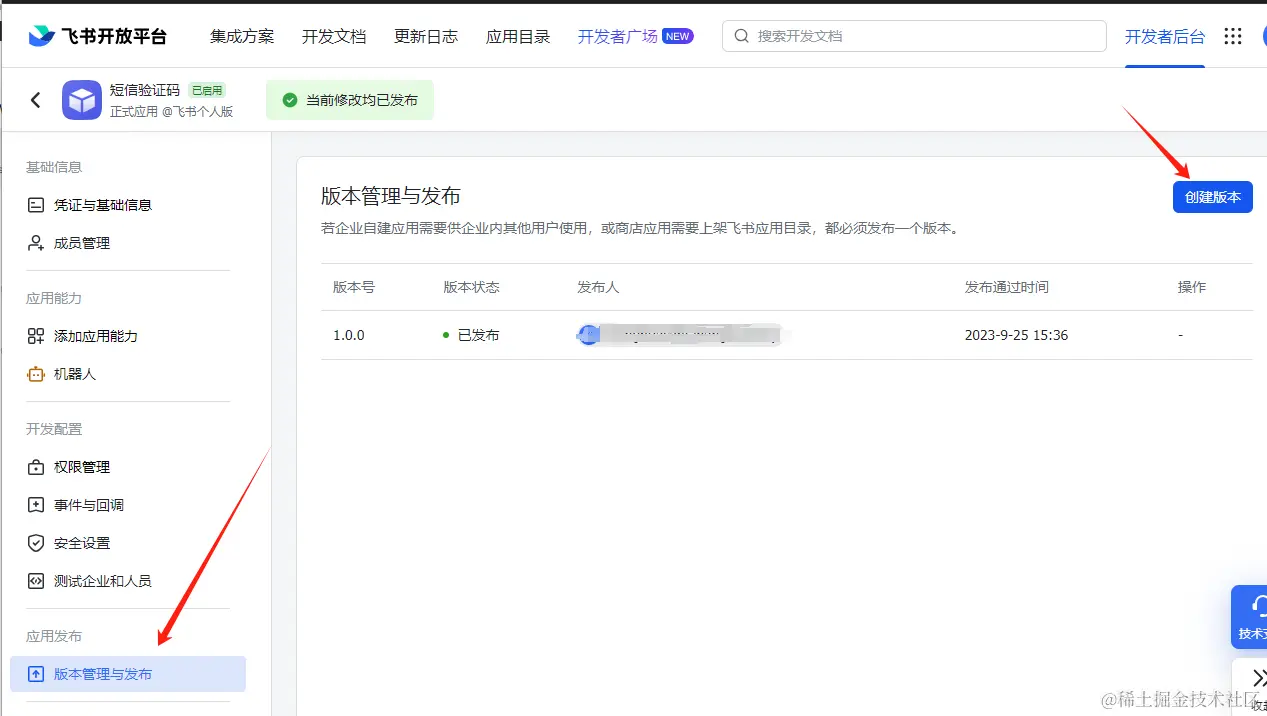Open the apps grid icon beside 开发者后台
This screenshot has width=1267, height=716.
1233,36
